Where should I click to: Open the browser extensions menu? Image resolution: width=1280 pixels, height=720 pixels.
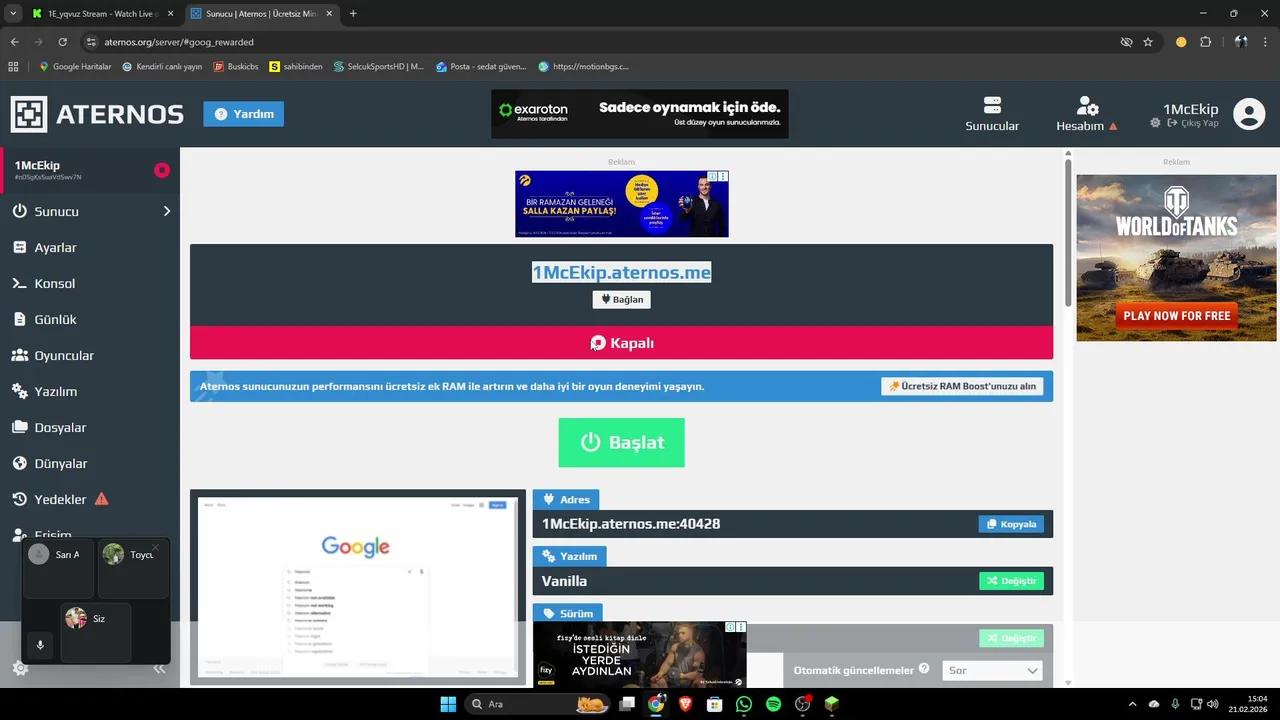pos(1205,42)
